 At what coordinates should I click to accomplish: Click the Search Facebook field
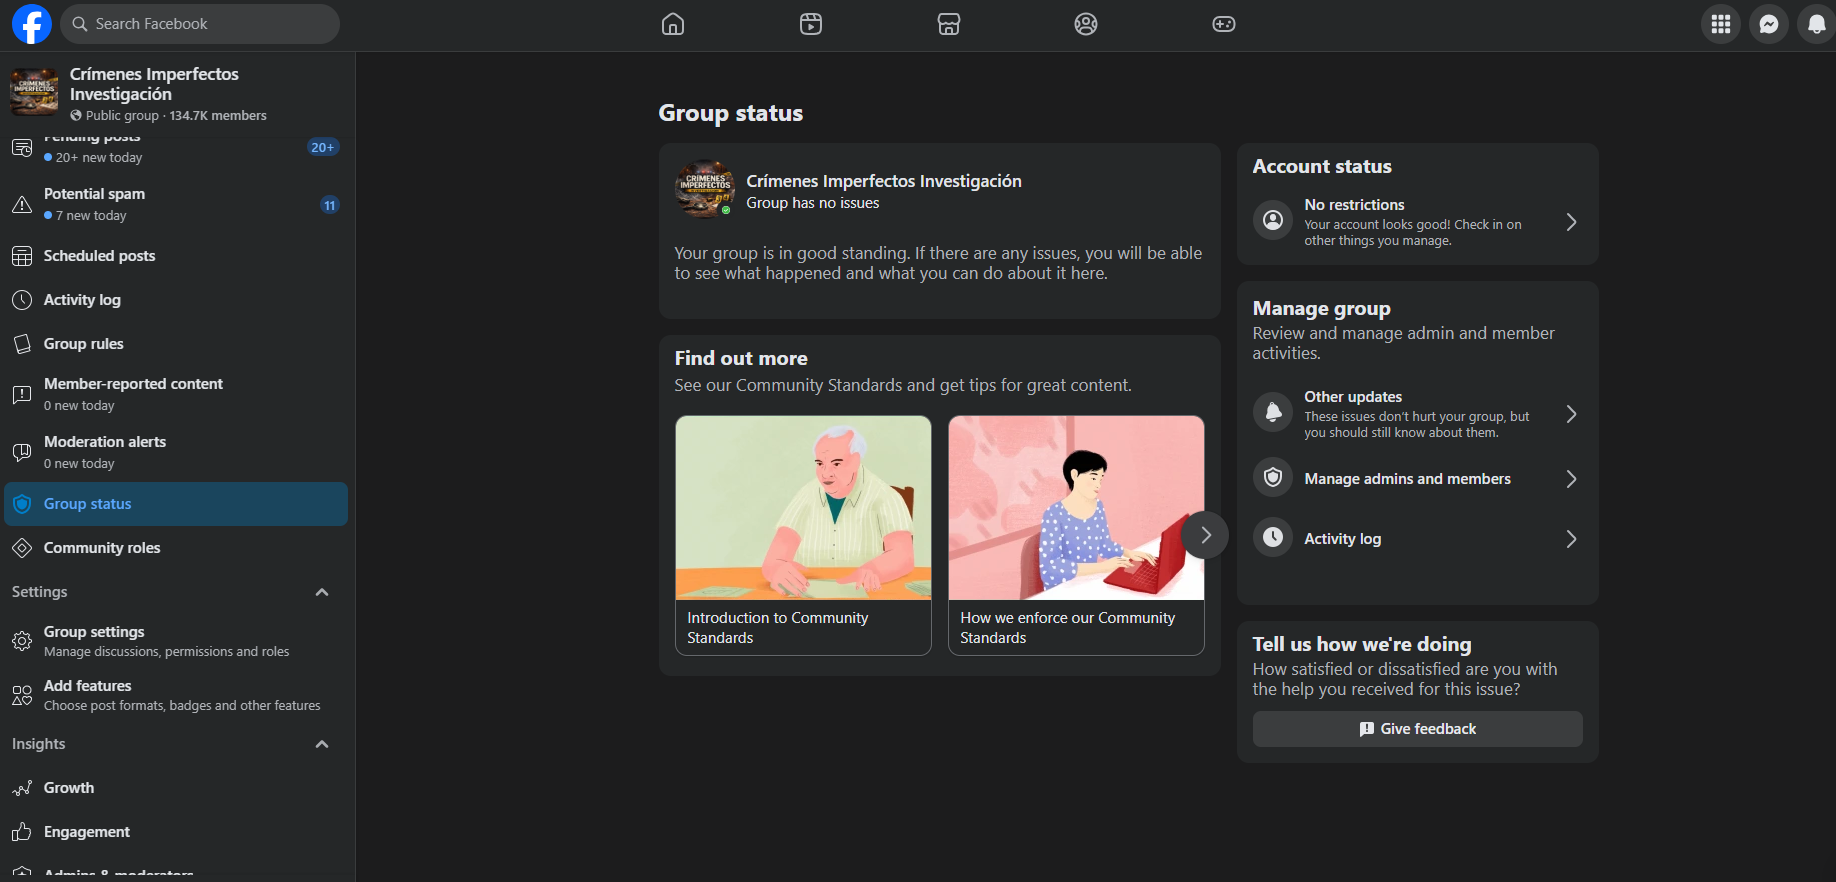click(x=200, y=24)
